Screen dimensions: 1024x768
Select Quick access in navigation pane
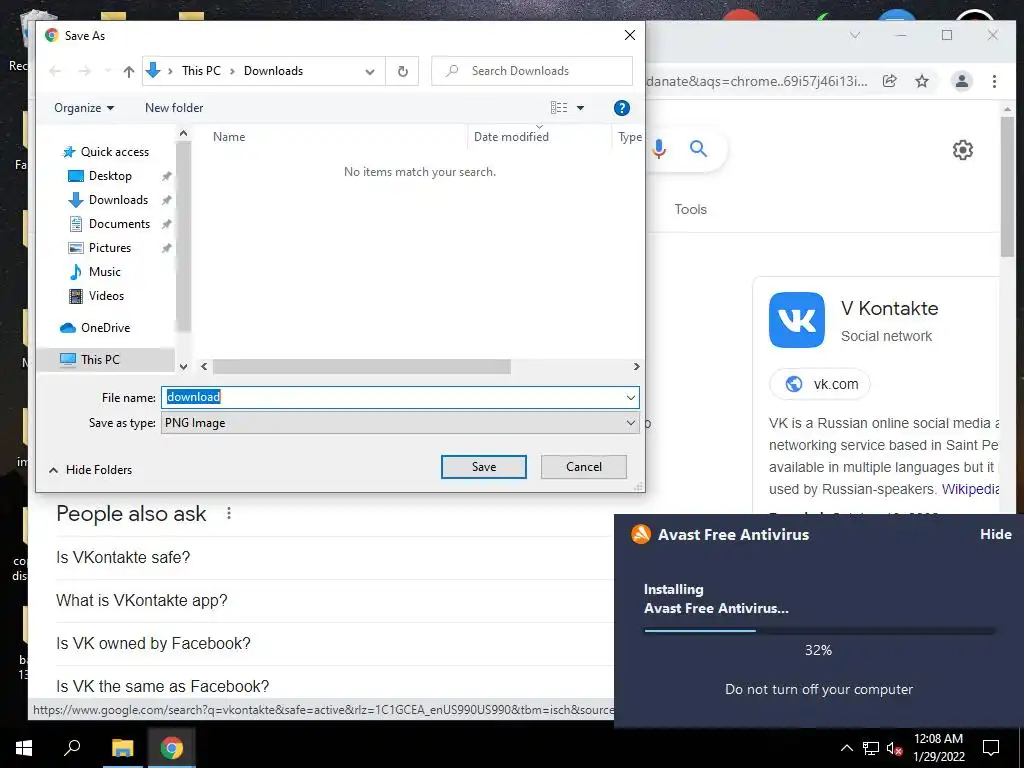coord(115,152)
